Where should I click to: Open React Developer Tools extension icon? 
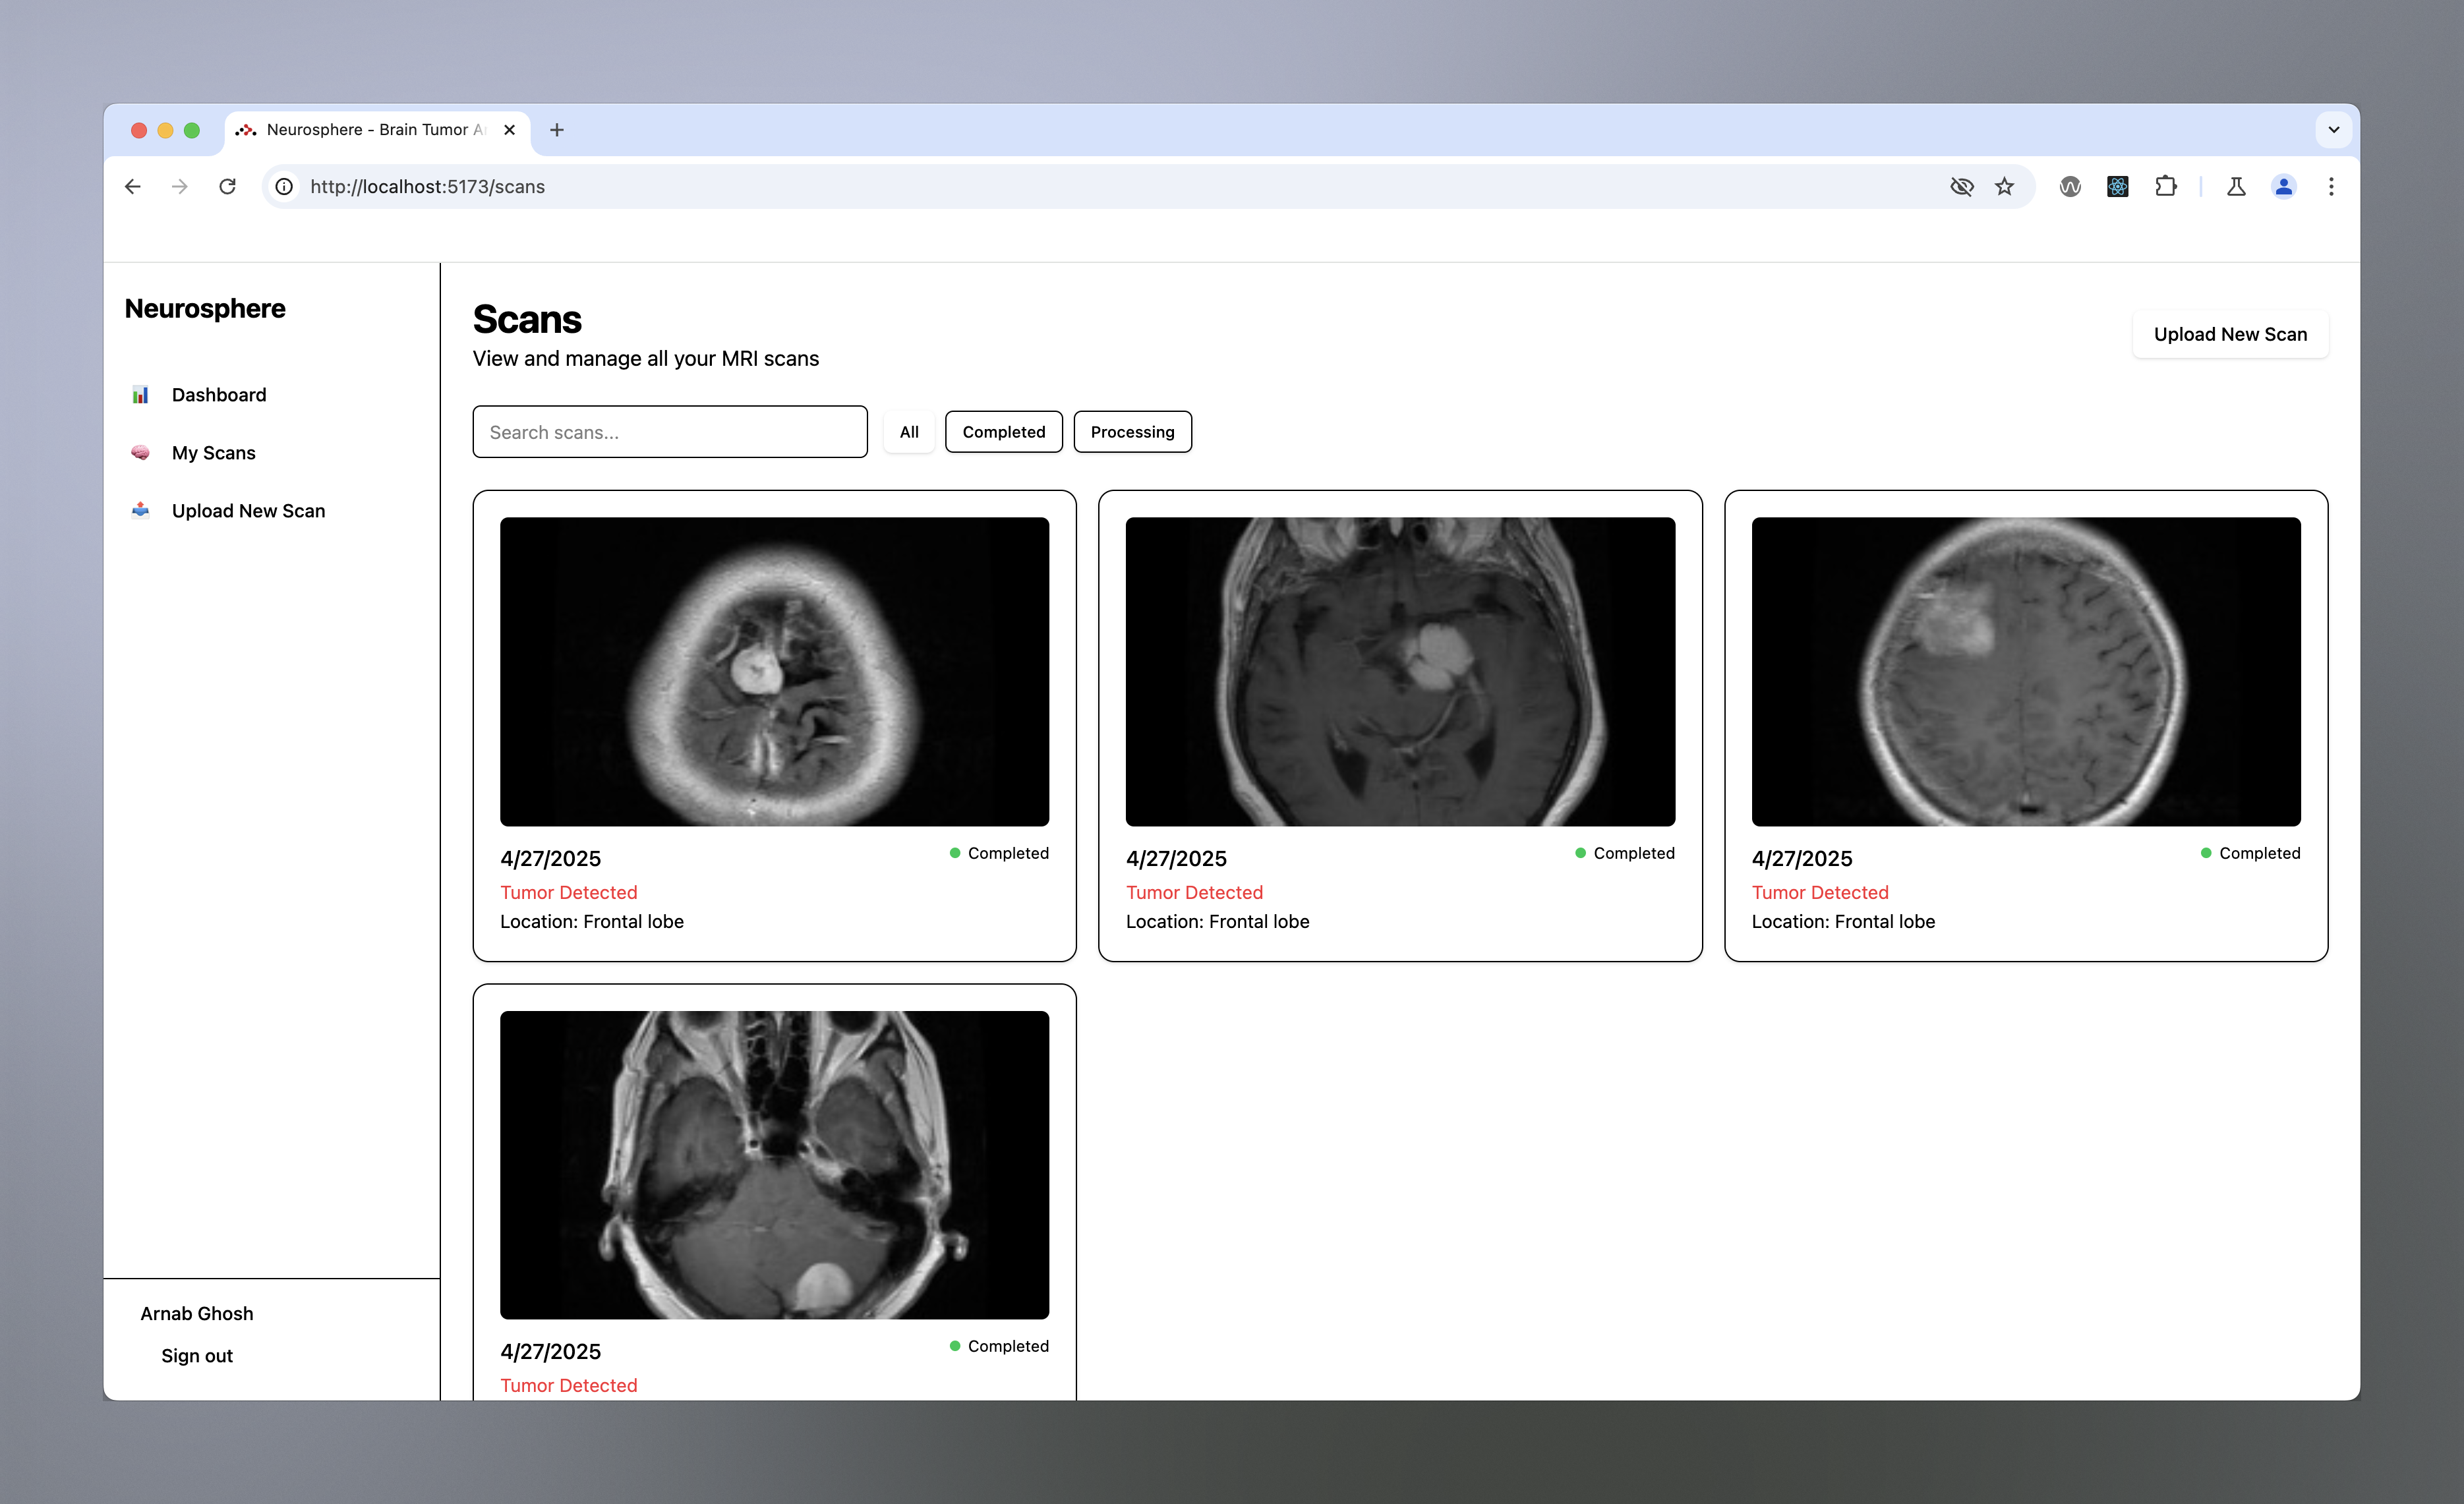point(2117,187)
